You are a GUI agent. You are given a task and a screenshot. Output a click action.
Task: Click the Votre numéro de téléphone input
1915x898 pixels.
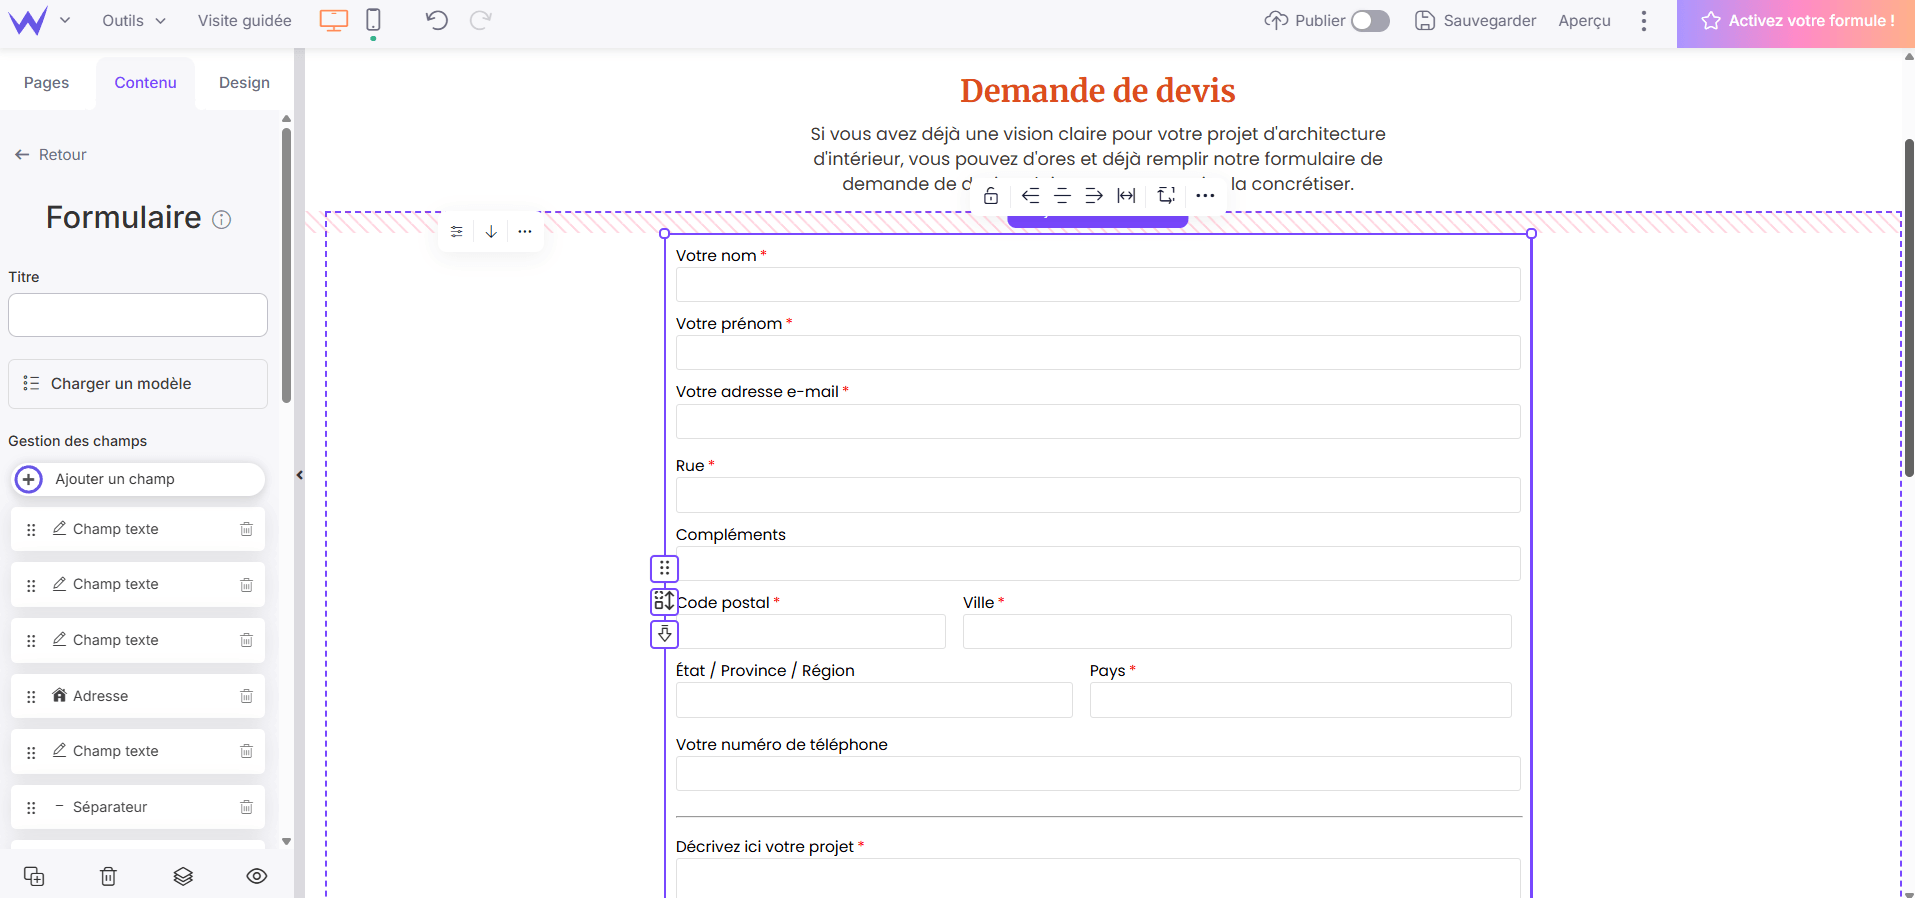[x=1098, y=773]
